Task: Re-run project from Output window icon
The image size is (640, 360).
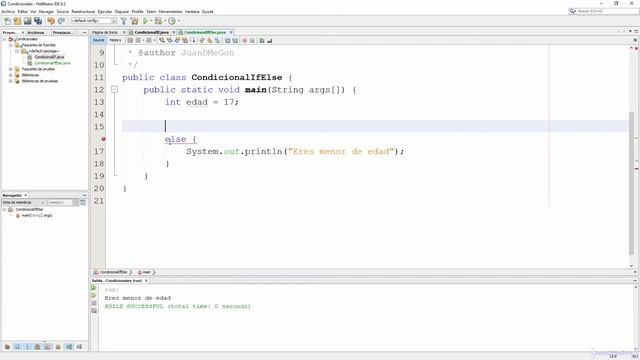Action: 94,288
